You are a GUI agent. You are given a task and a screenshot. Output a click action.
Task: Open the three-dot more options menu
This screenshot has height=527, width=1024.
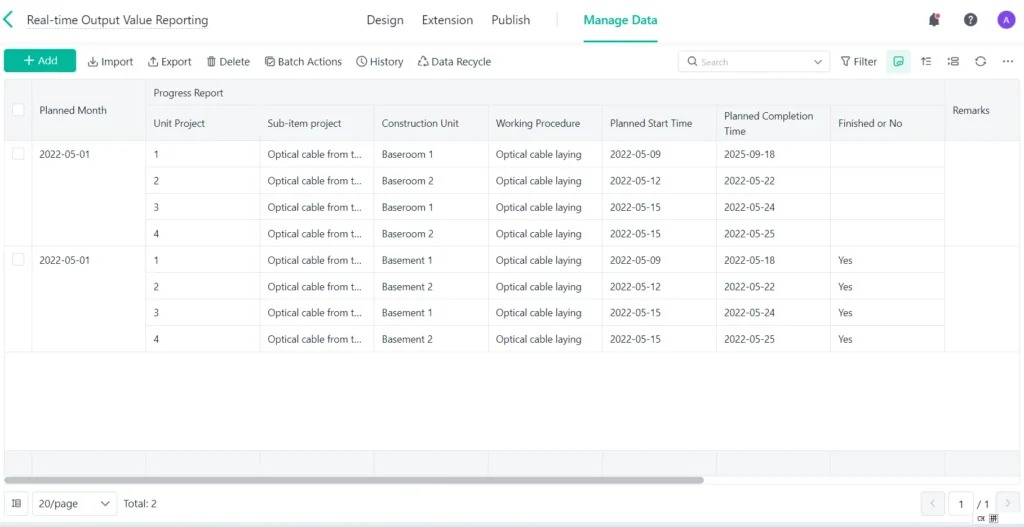tap(1007, 61)
